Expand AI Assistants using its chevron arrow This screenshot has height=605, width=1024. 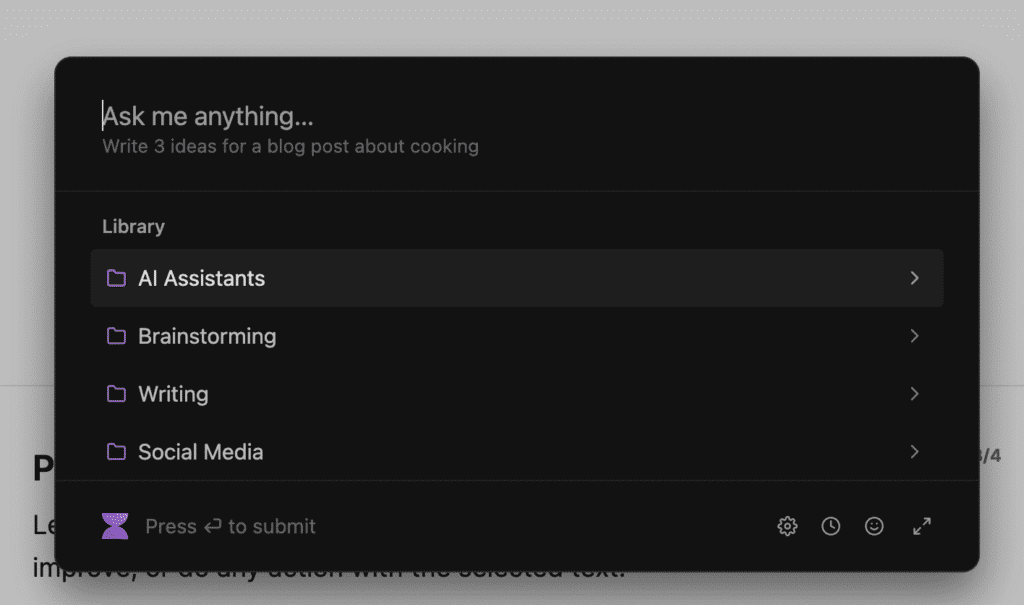tap(914, 278)
